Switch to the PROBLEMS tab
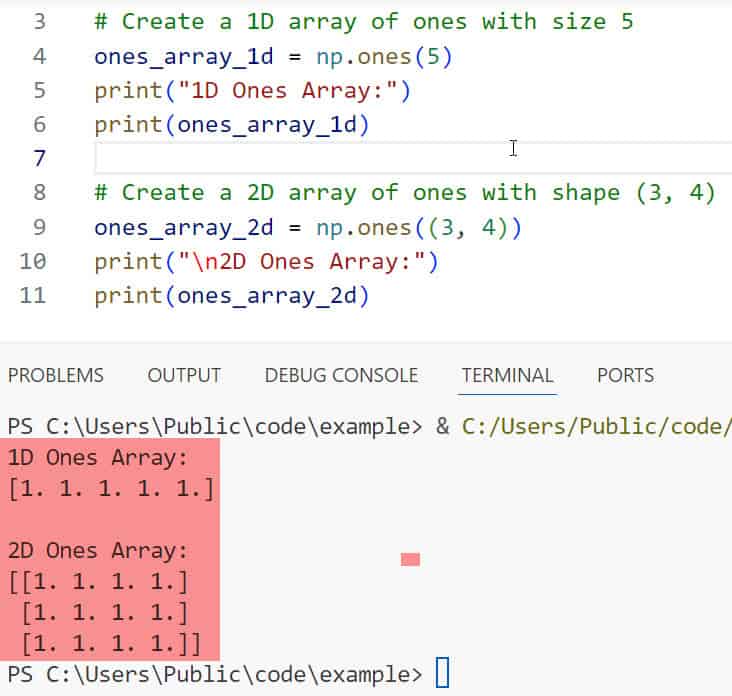Viewport: 732px width, 696px height. (55, 375)
